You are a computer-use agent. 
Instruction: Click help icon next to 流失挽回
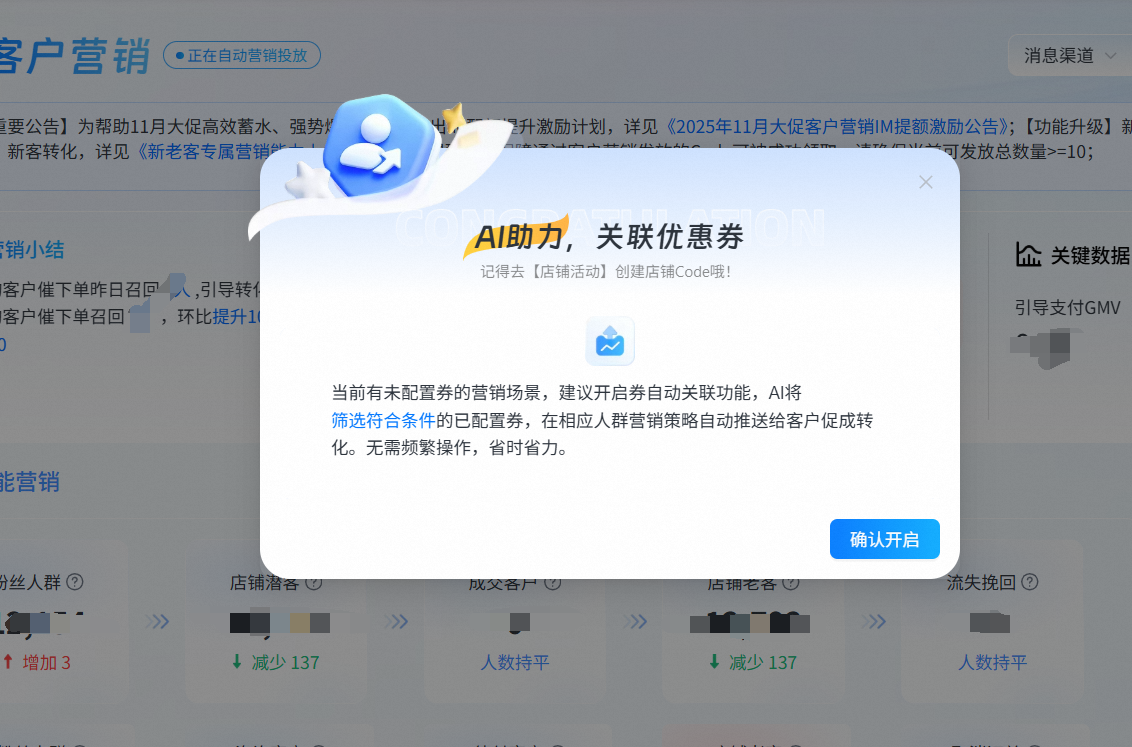pos(1029,582)
